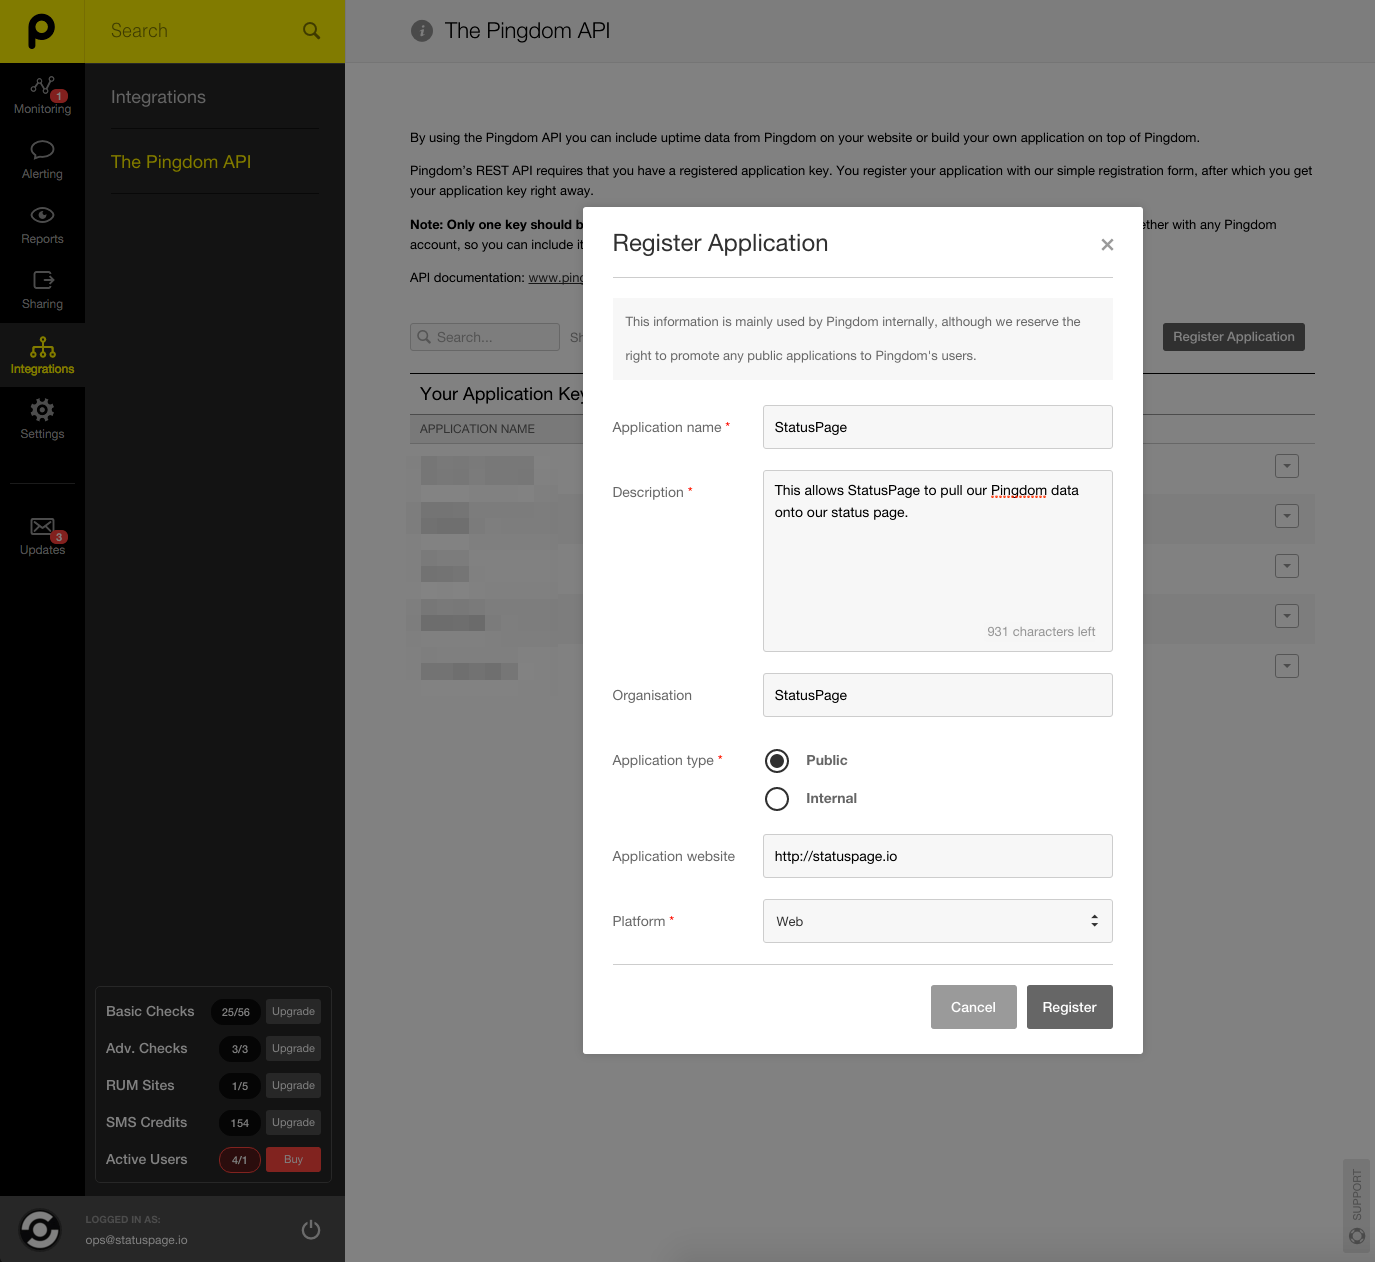The height and width of the screenshot is (1262, 1375).
Task: Open the Alerting section
Action: point(42,160)
